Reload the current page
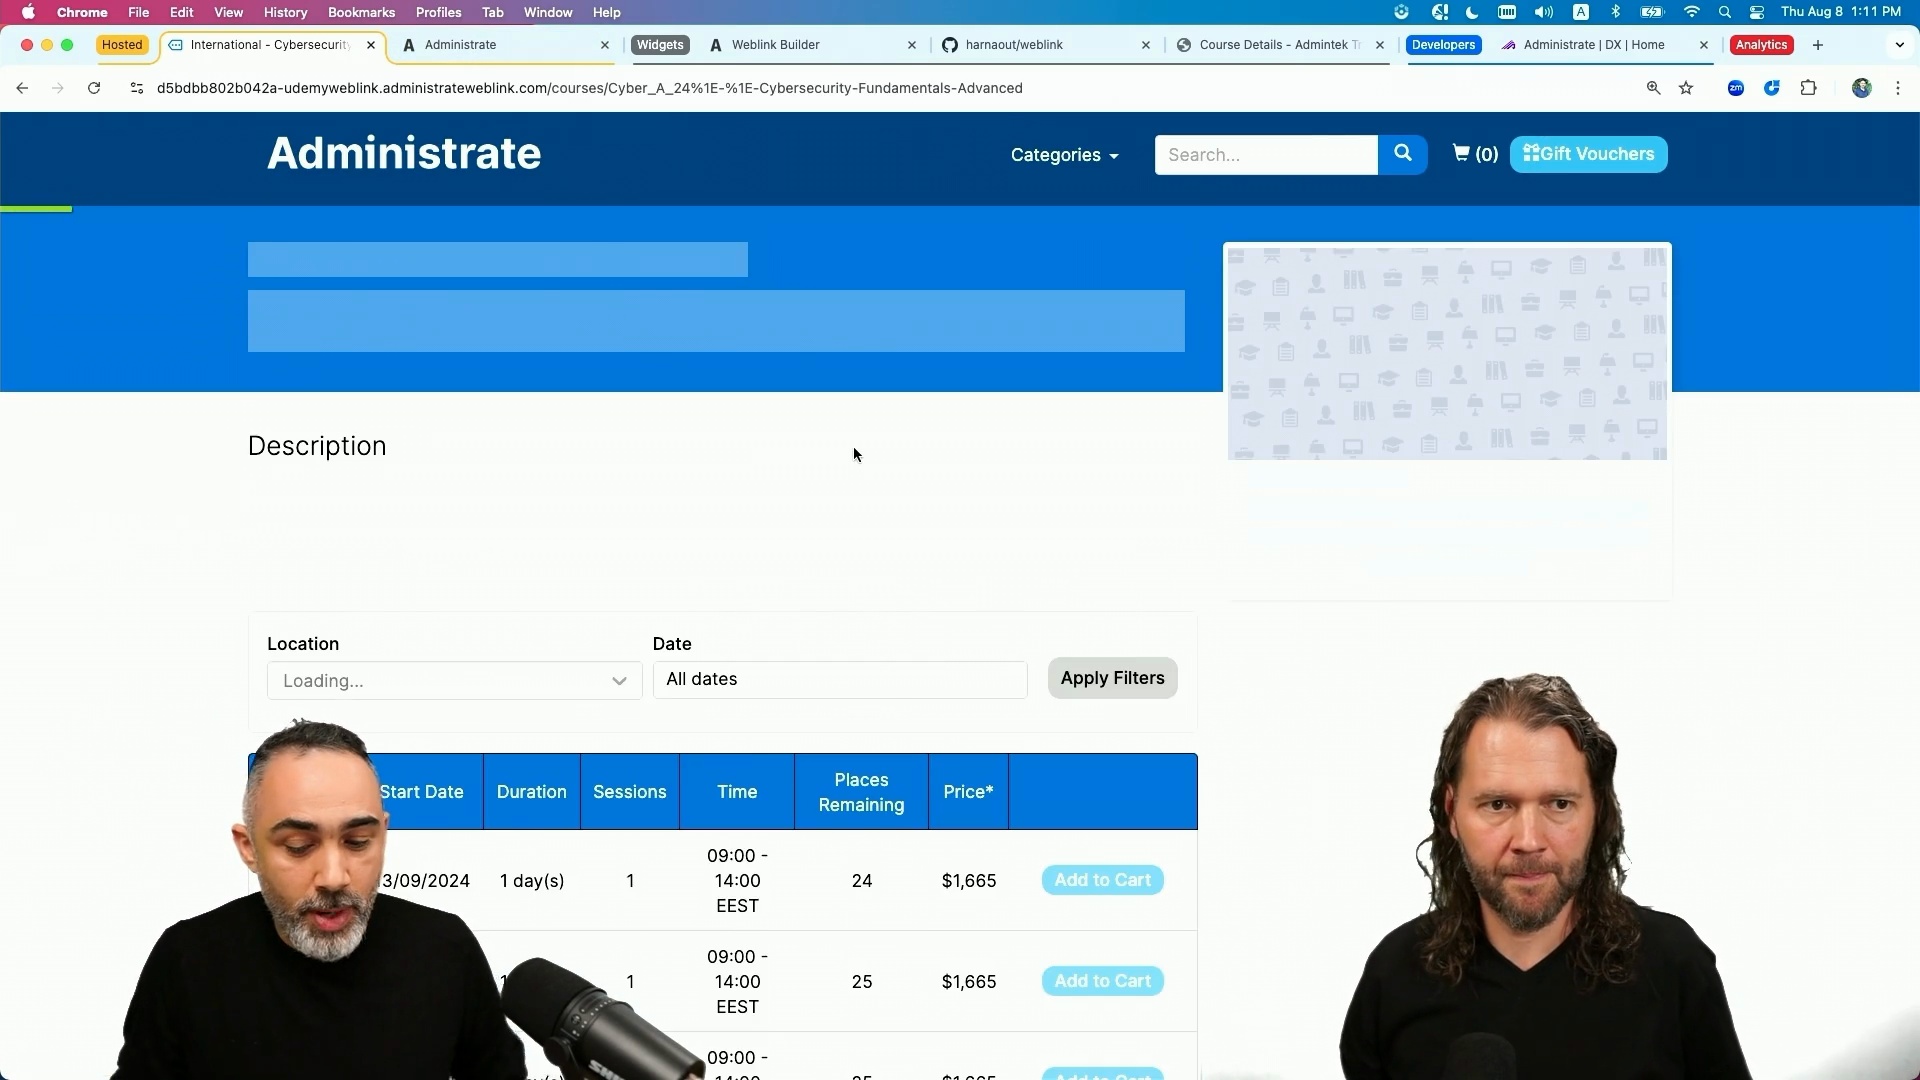 click(94, 88)
